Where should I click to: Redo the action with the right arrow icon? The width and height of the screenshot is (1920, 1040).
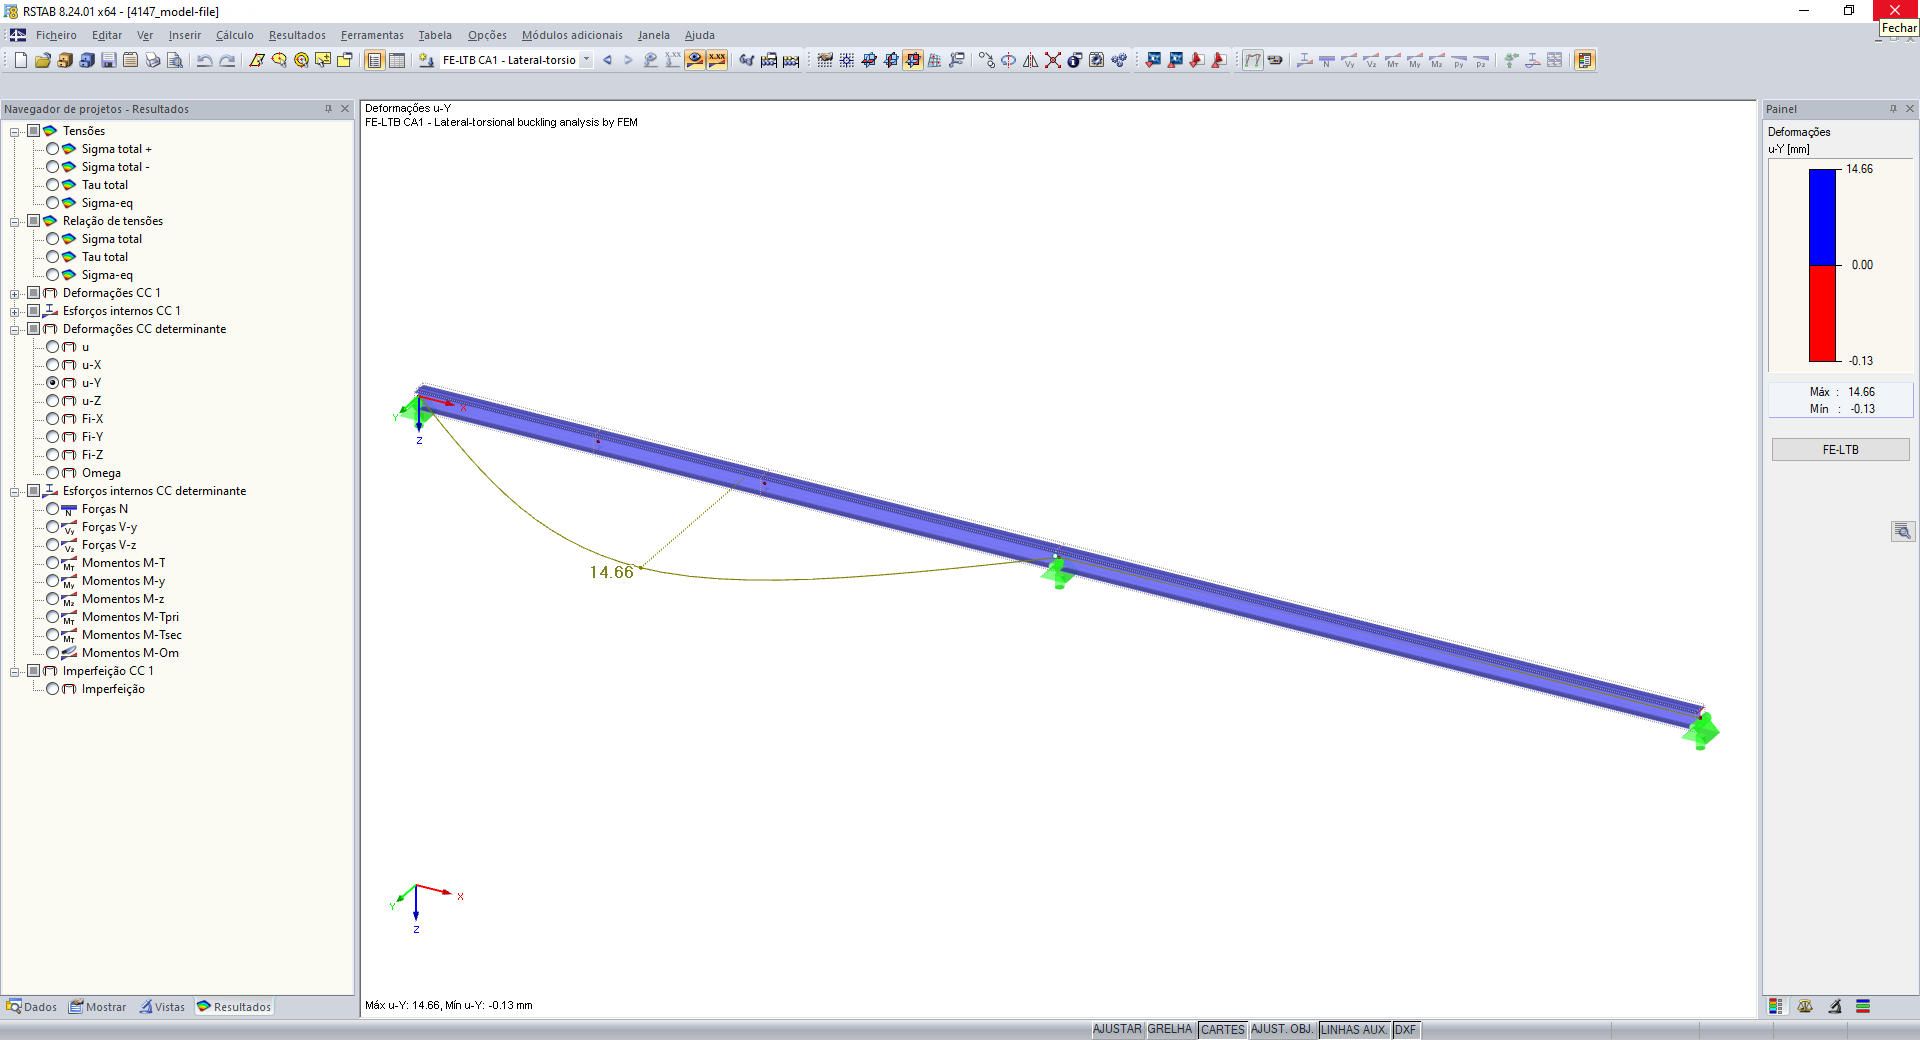[x=227, y=60]
